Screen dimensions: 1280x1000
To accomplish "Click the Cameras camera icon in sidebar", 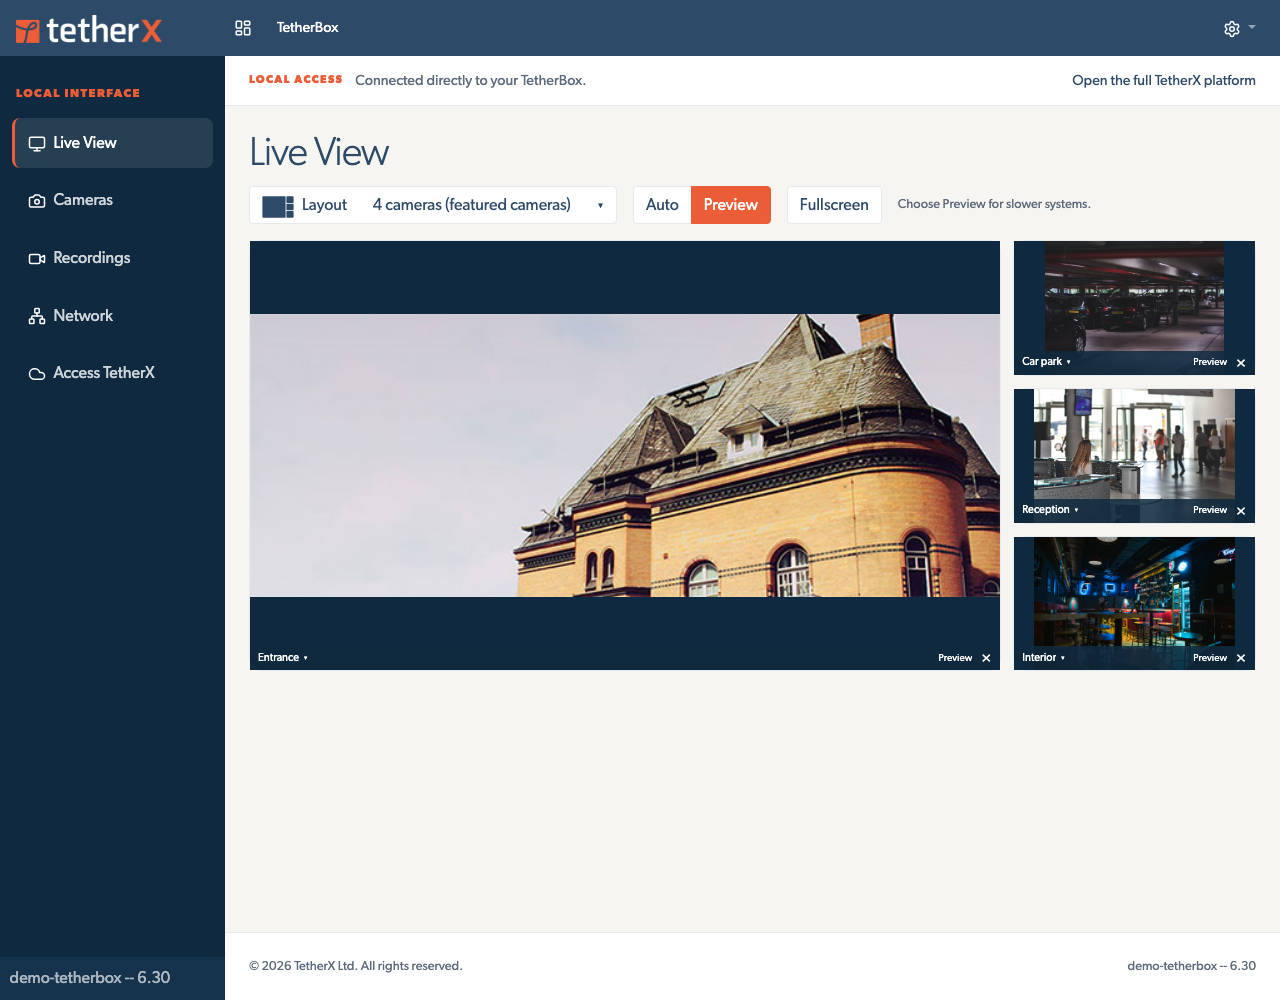I will (37, 201).
